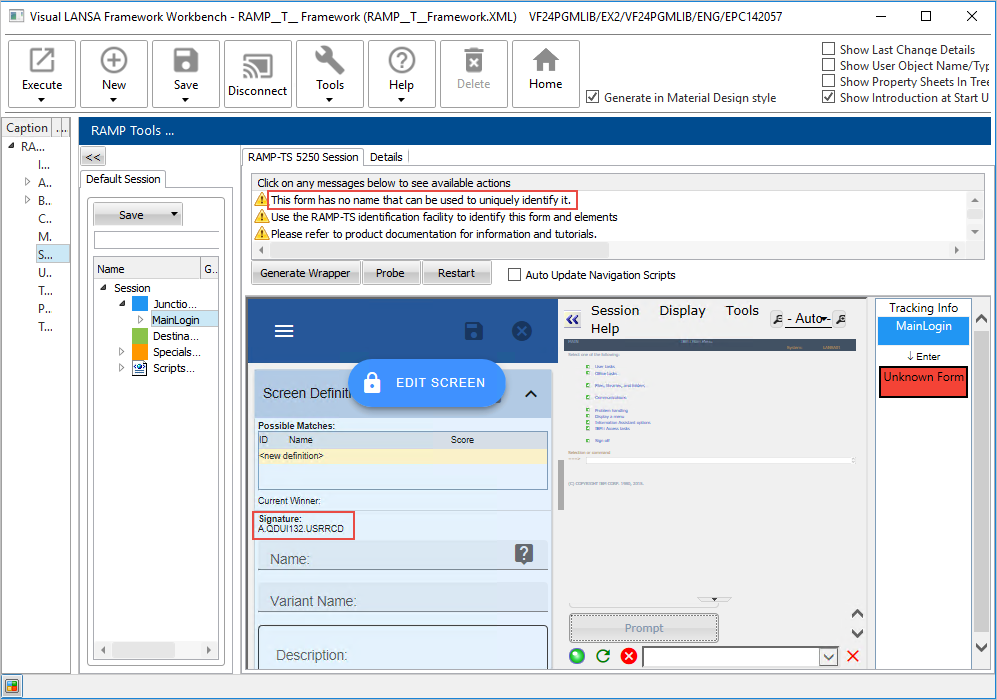Uncheck Generate in Material Design style
This screenshot has height=700, width=997.
click(593, 97)
